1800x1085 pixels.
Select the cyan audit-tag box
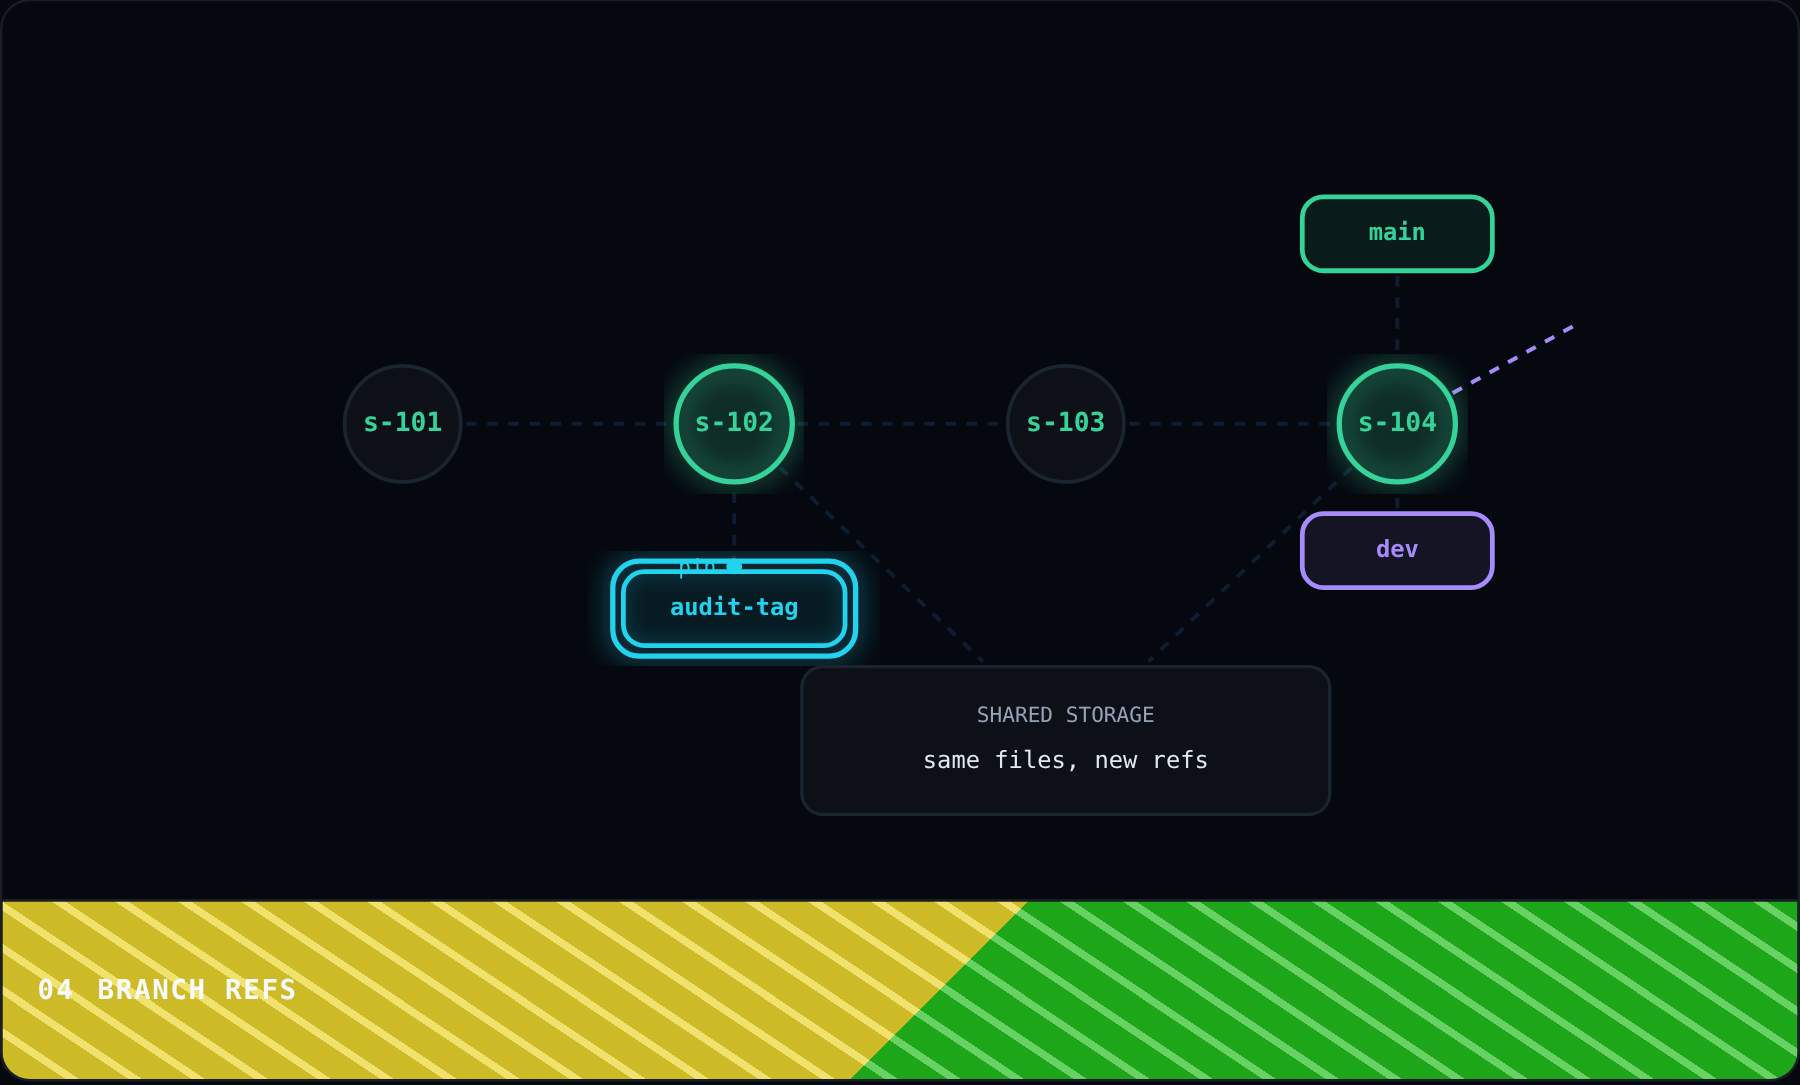click(734, 608)
